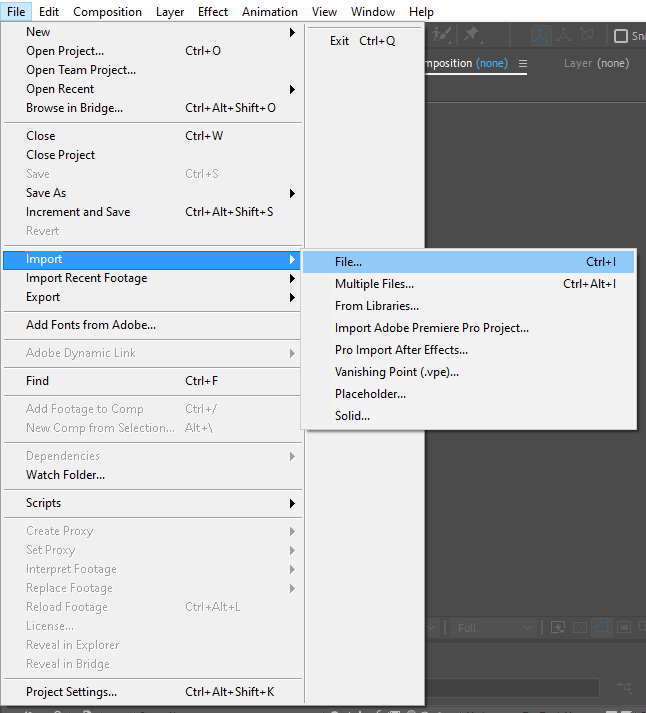Click the Region of Interest icon
Viewport: 646px width, 713px height.
tap(625, 628)
